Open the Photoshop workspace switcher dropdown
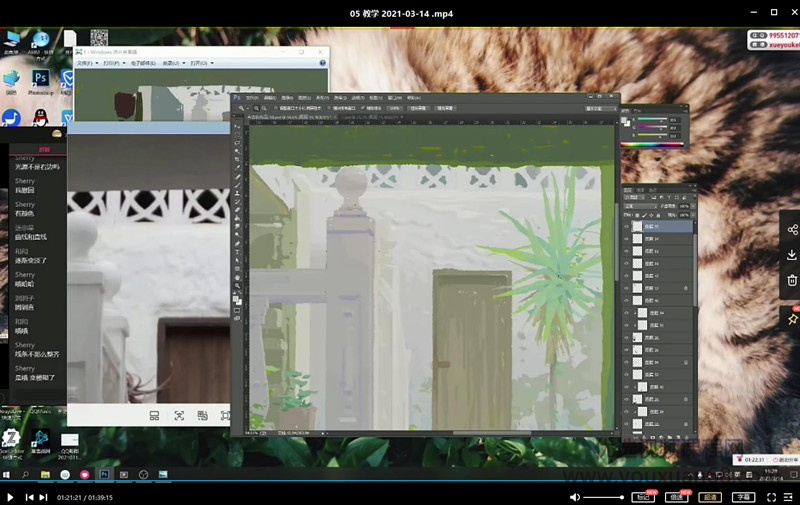This screenshot has width=800, height=505. click(x=600, y=107)
